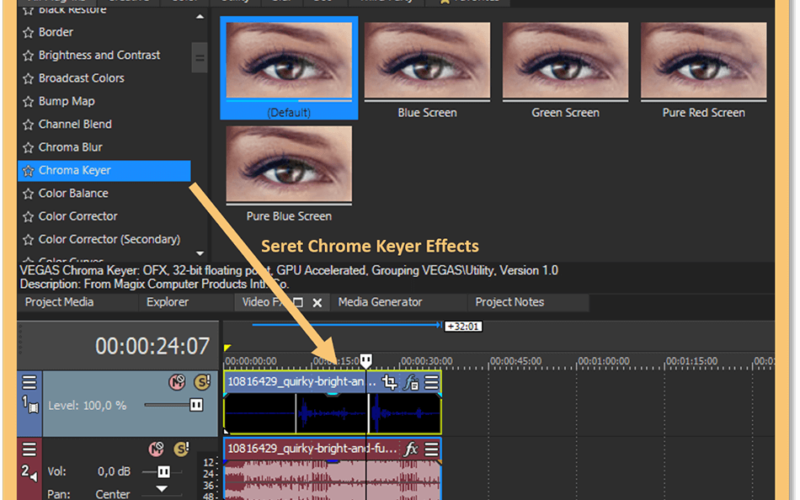Grab the effects list scrollbar thumb

(199, 58)
